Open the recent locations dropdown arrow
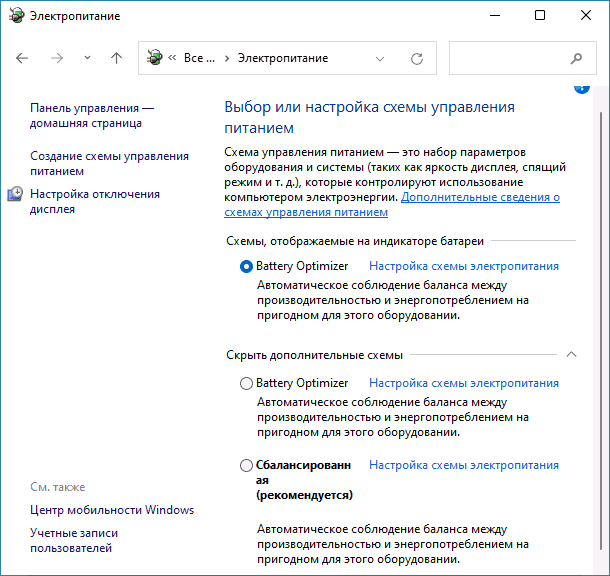Image resolution: width=610 pixels, height=576 pixels. pyautogui.click(x=87, y=58)
